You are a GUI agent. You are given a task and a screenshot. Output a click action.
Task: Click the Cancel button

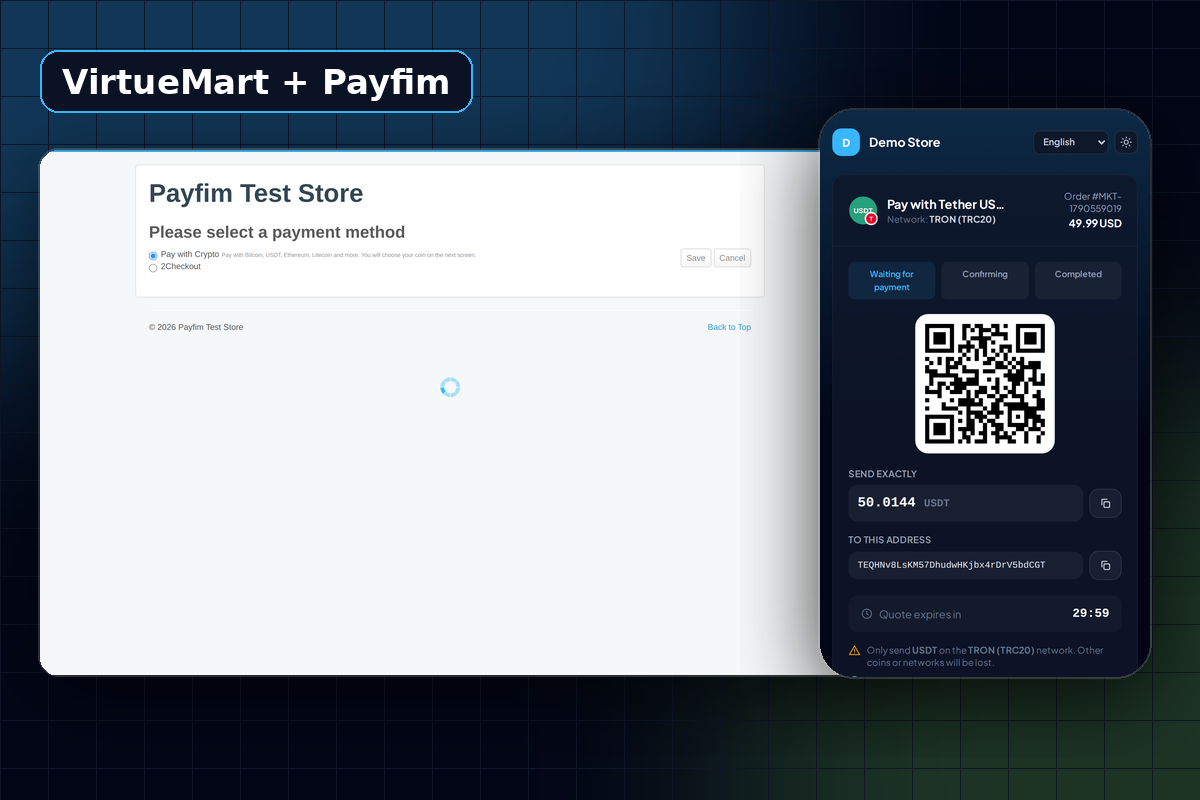[x=732, y=258]
